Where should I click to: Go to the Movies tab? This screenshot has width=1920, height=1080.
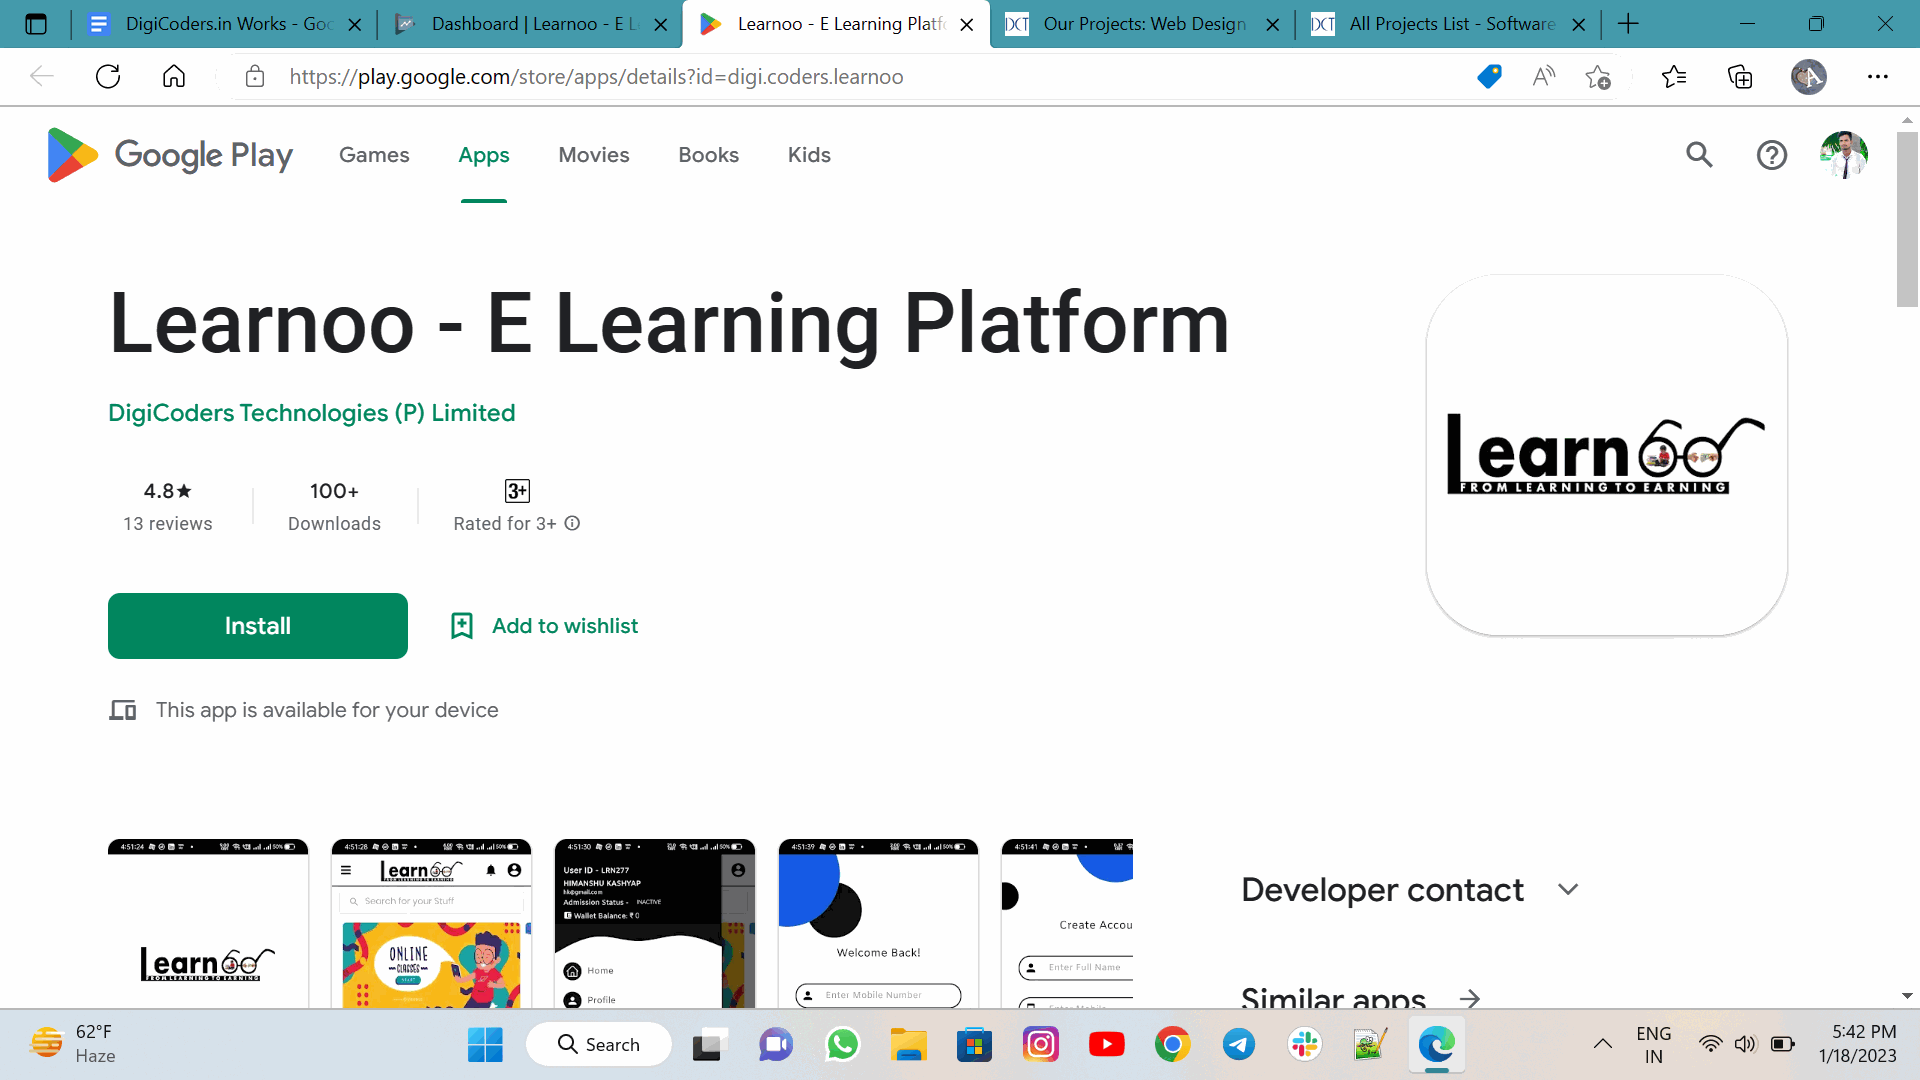[594, 155]
